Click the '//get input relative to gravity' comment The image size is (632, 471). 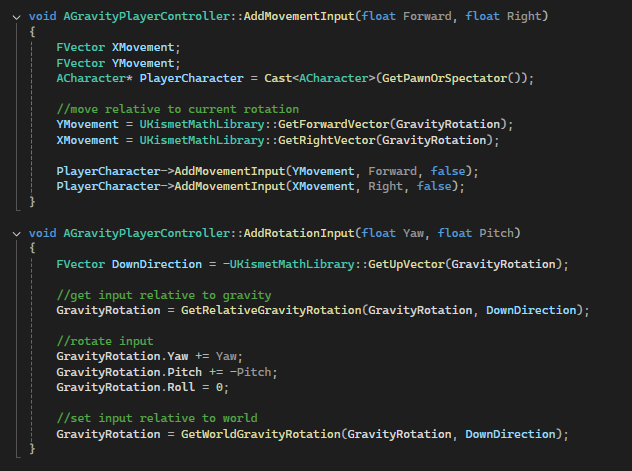164,295
